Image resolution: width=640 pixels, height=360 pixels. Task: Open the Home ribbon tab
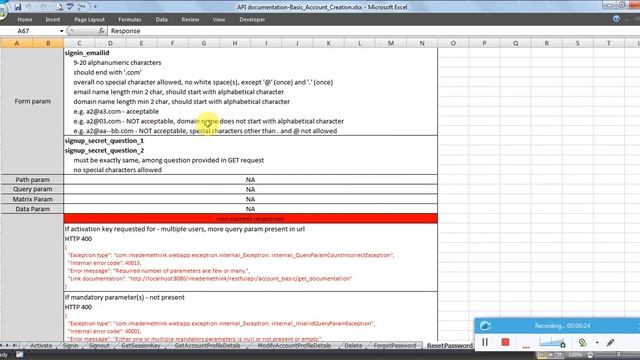24,20
